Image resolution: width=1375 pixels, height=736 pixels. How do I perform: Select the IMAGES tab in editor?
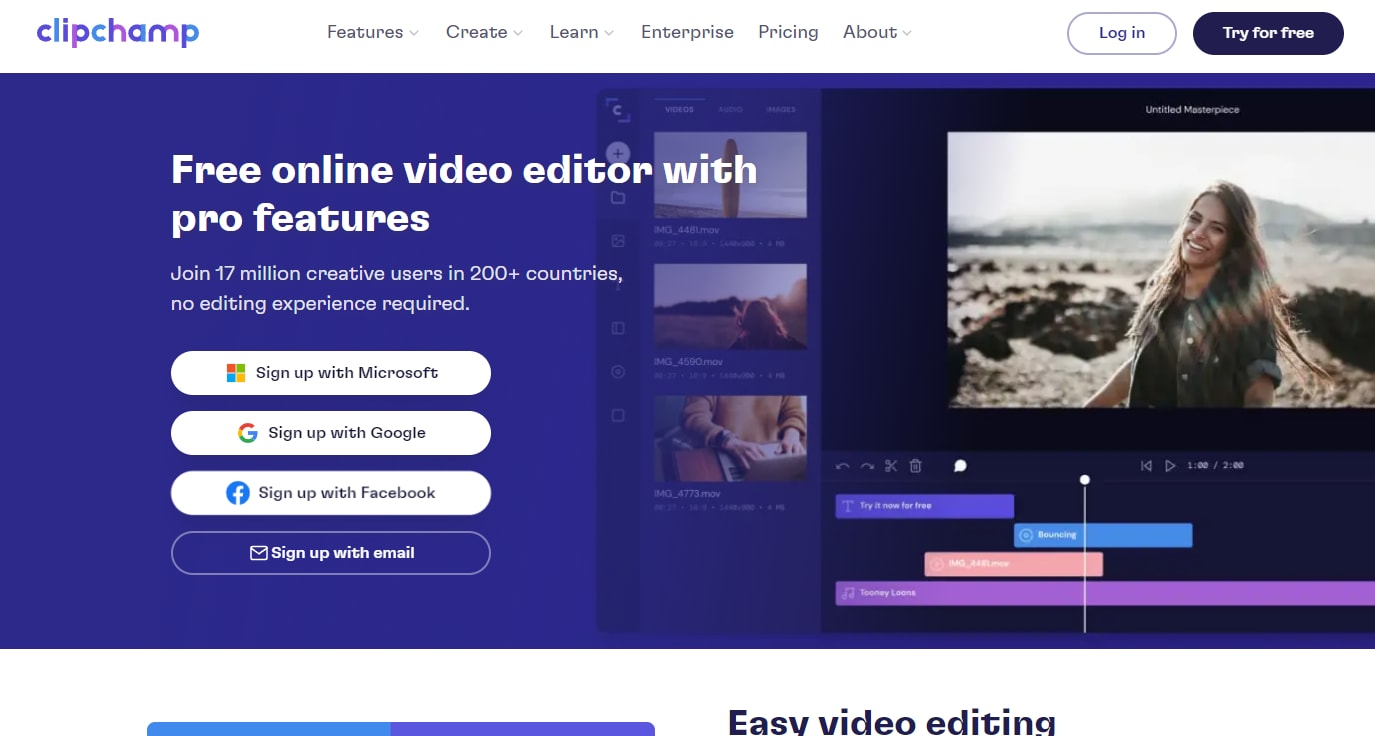(x=781, y=109)
